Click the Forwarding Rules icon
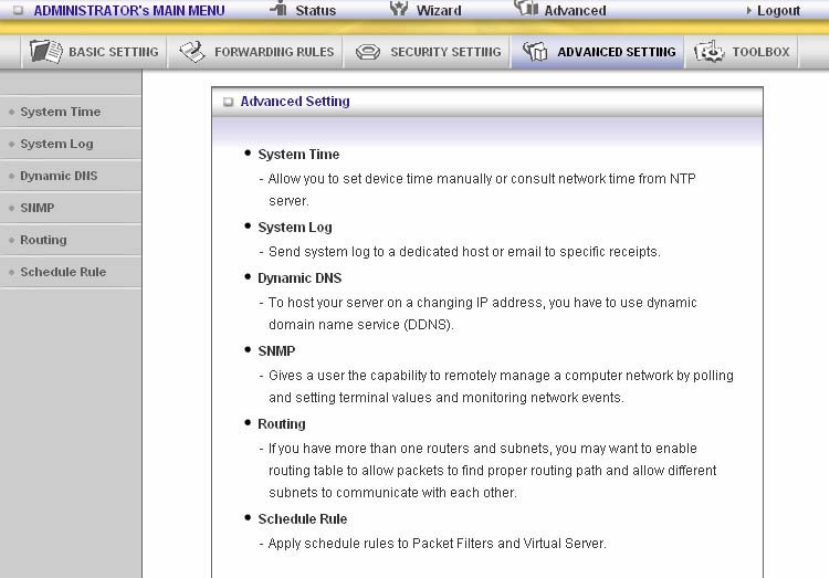Screen dimensions: 829x578 (192, 52)
